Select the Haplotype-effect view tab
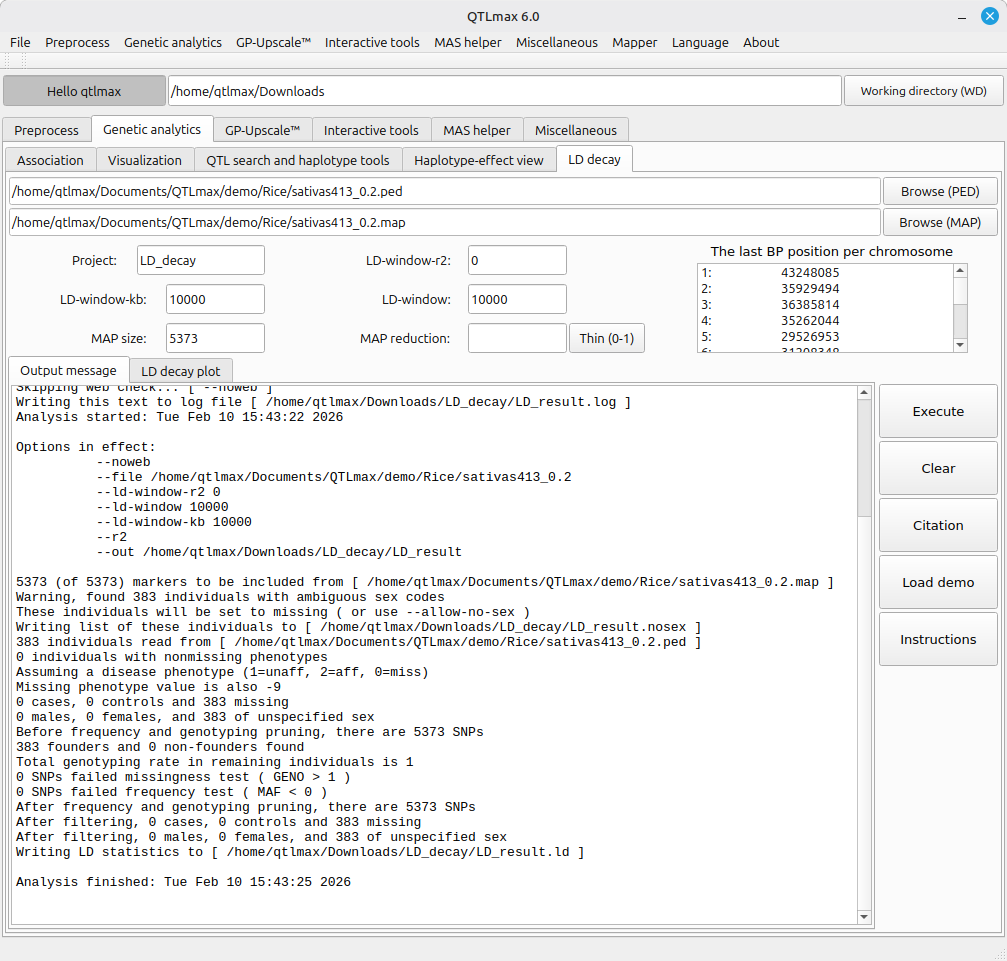The width and height of the screenshot is (1007, 961). tap(478, 160)
